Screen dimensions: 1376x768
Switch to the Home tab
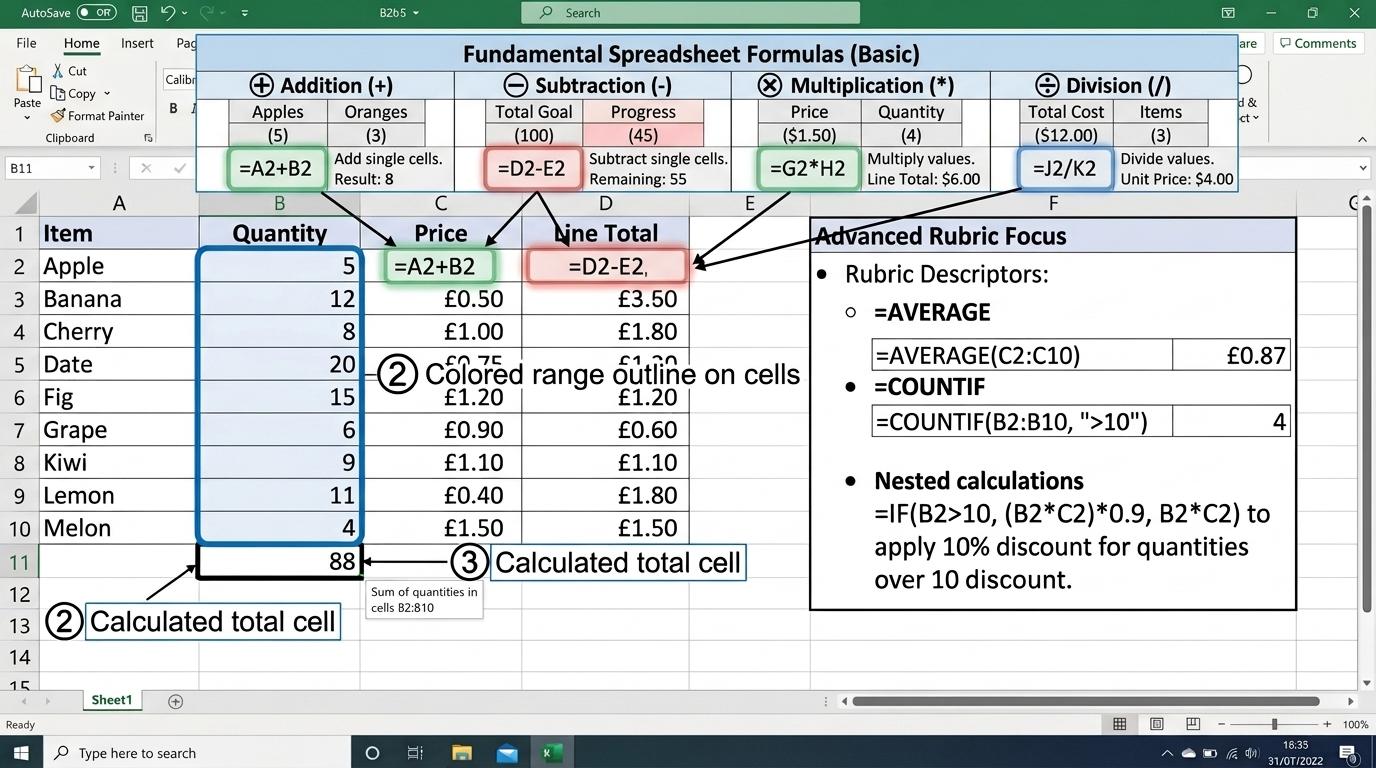point(82,43)
